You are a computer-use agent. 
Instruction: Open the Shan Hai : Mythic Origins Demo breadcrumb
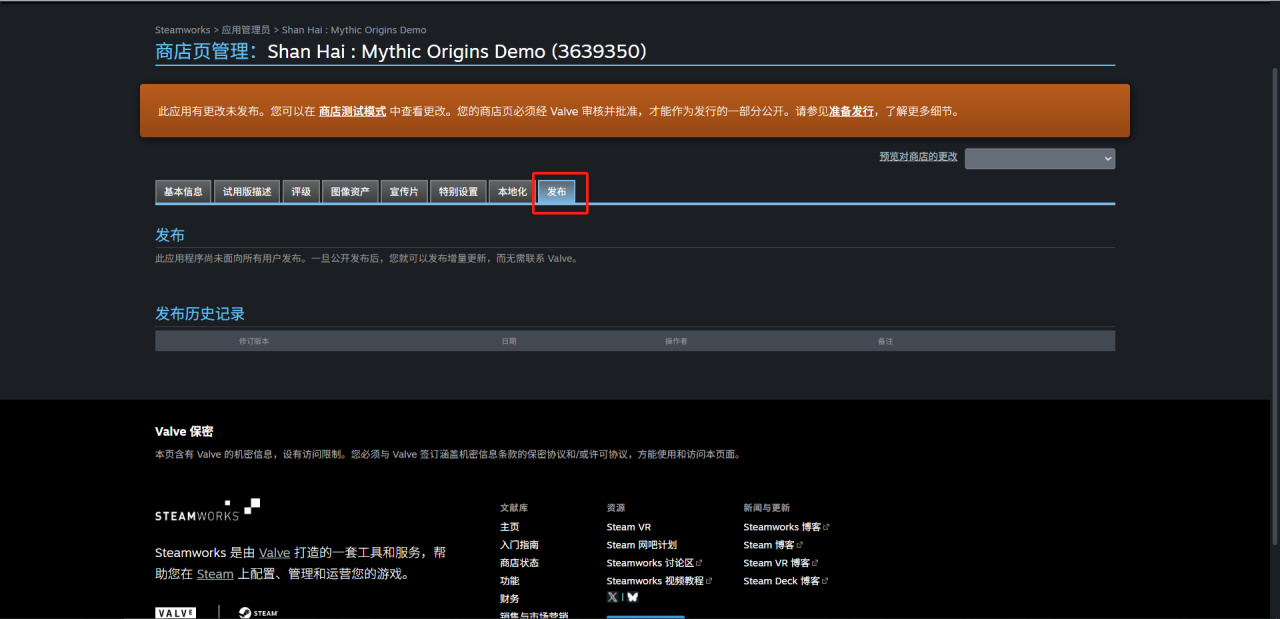click(x=354, y=30)
